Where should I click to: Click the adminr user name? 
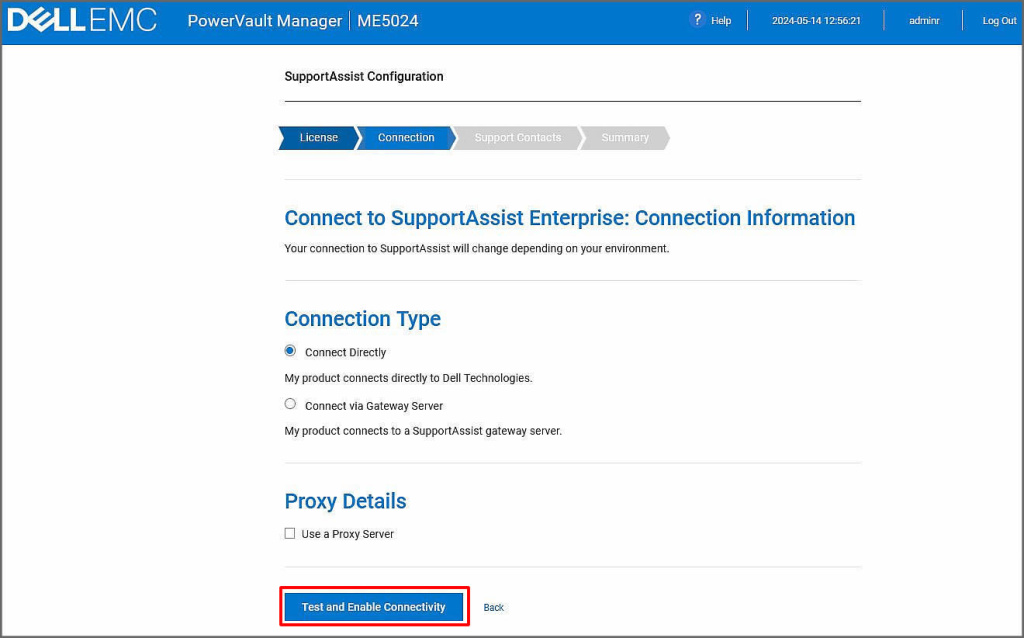(923, 21)
